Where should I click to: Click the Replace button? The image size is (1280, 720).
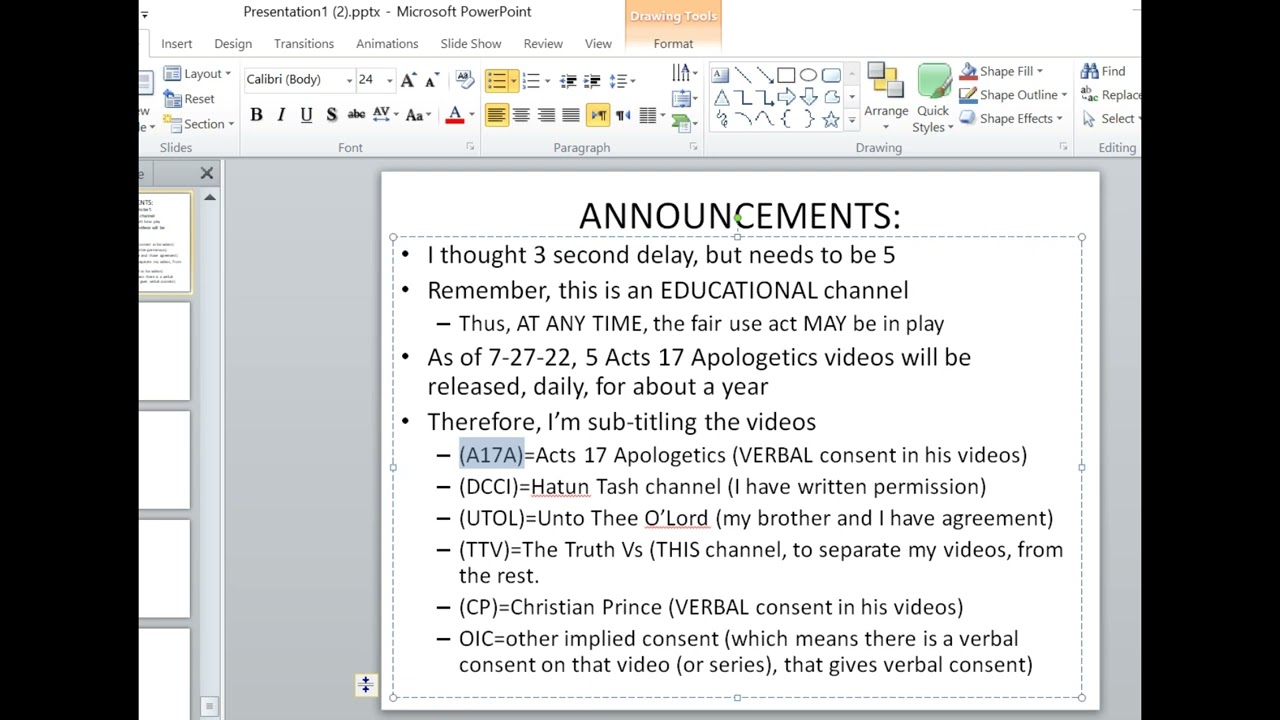pyautogui.click(x=1110, y=95)
